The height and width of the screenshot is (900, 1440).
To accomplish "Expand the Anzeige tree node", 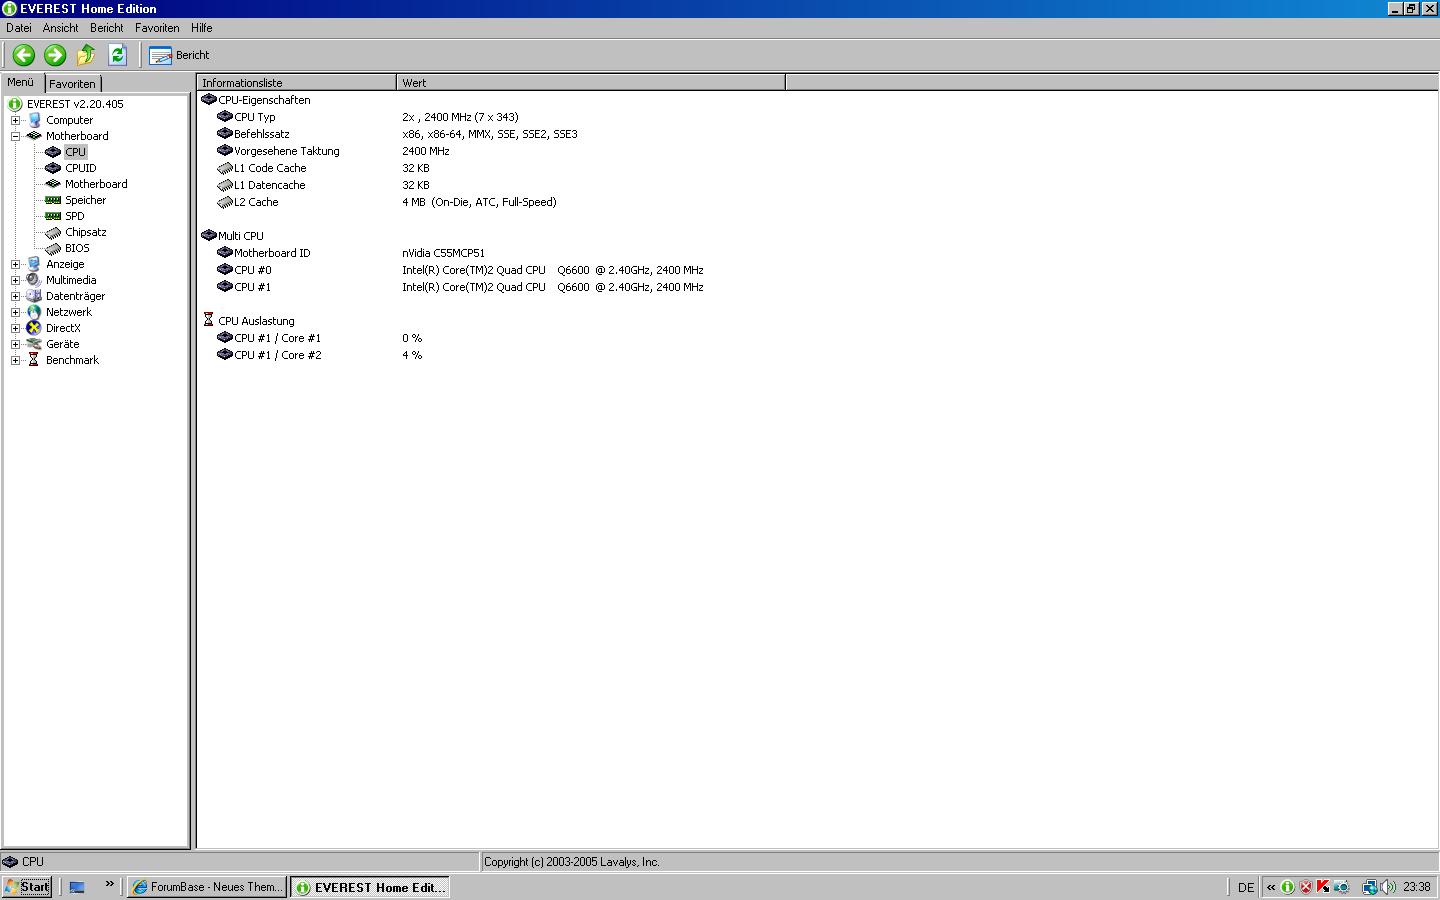I will point(15,264).
